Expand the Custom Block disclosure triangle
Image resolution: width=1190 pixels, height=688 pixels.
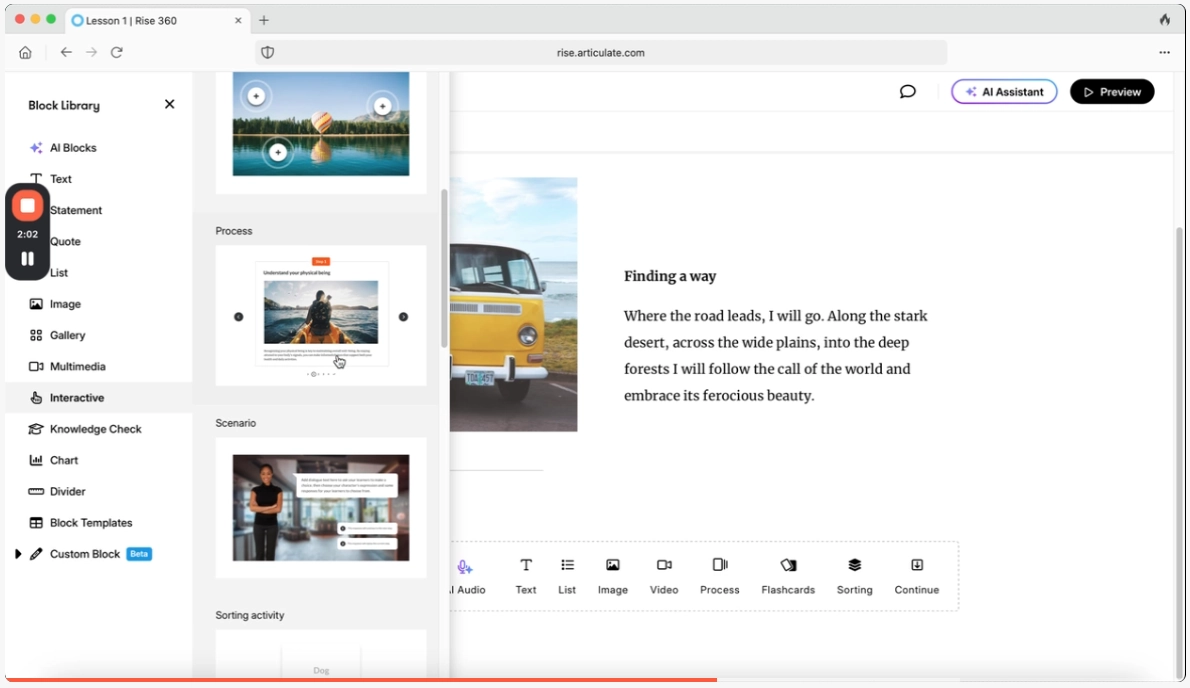(17, 554)
